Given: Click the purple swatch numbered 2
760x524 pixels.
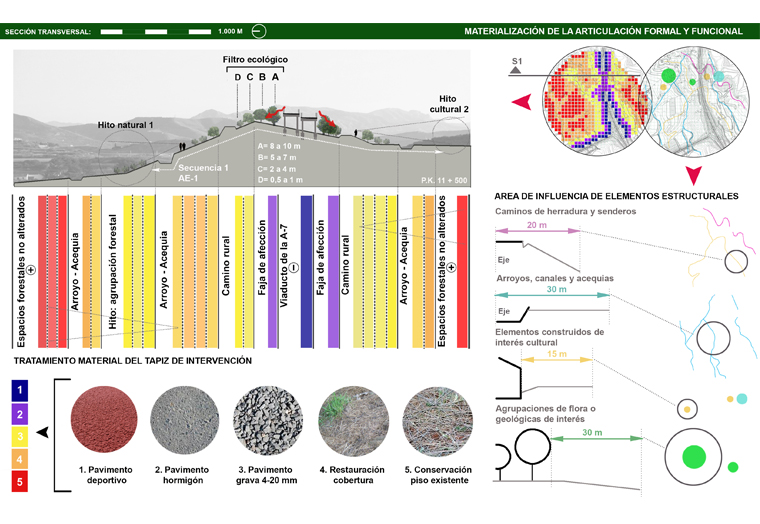Looking at the screenshot, I should click(x=20, y=414).
